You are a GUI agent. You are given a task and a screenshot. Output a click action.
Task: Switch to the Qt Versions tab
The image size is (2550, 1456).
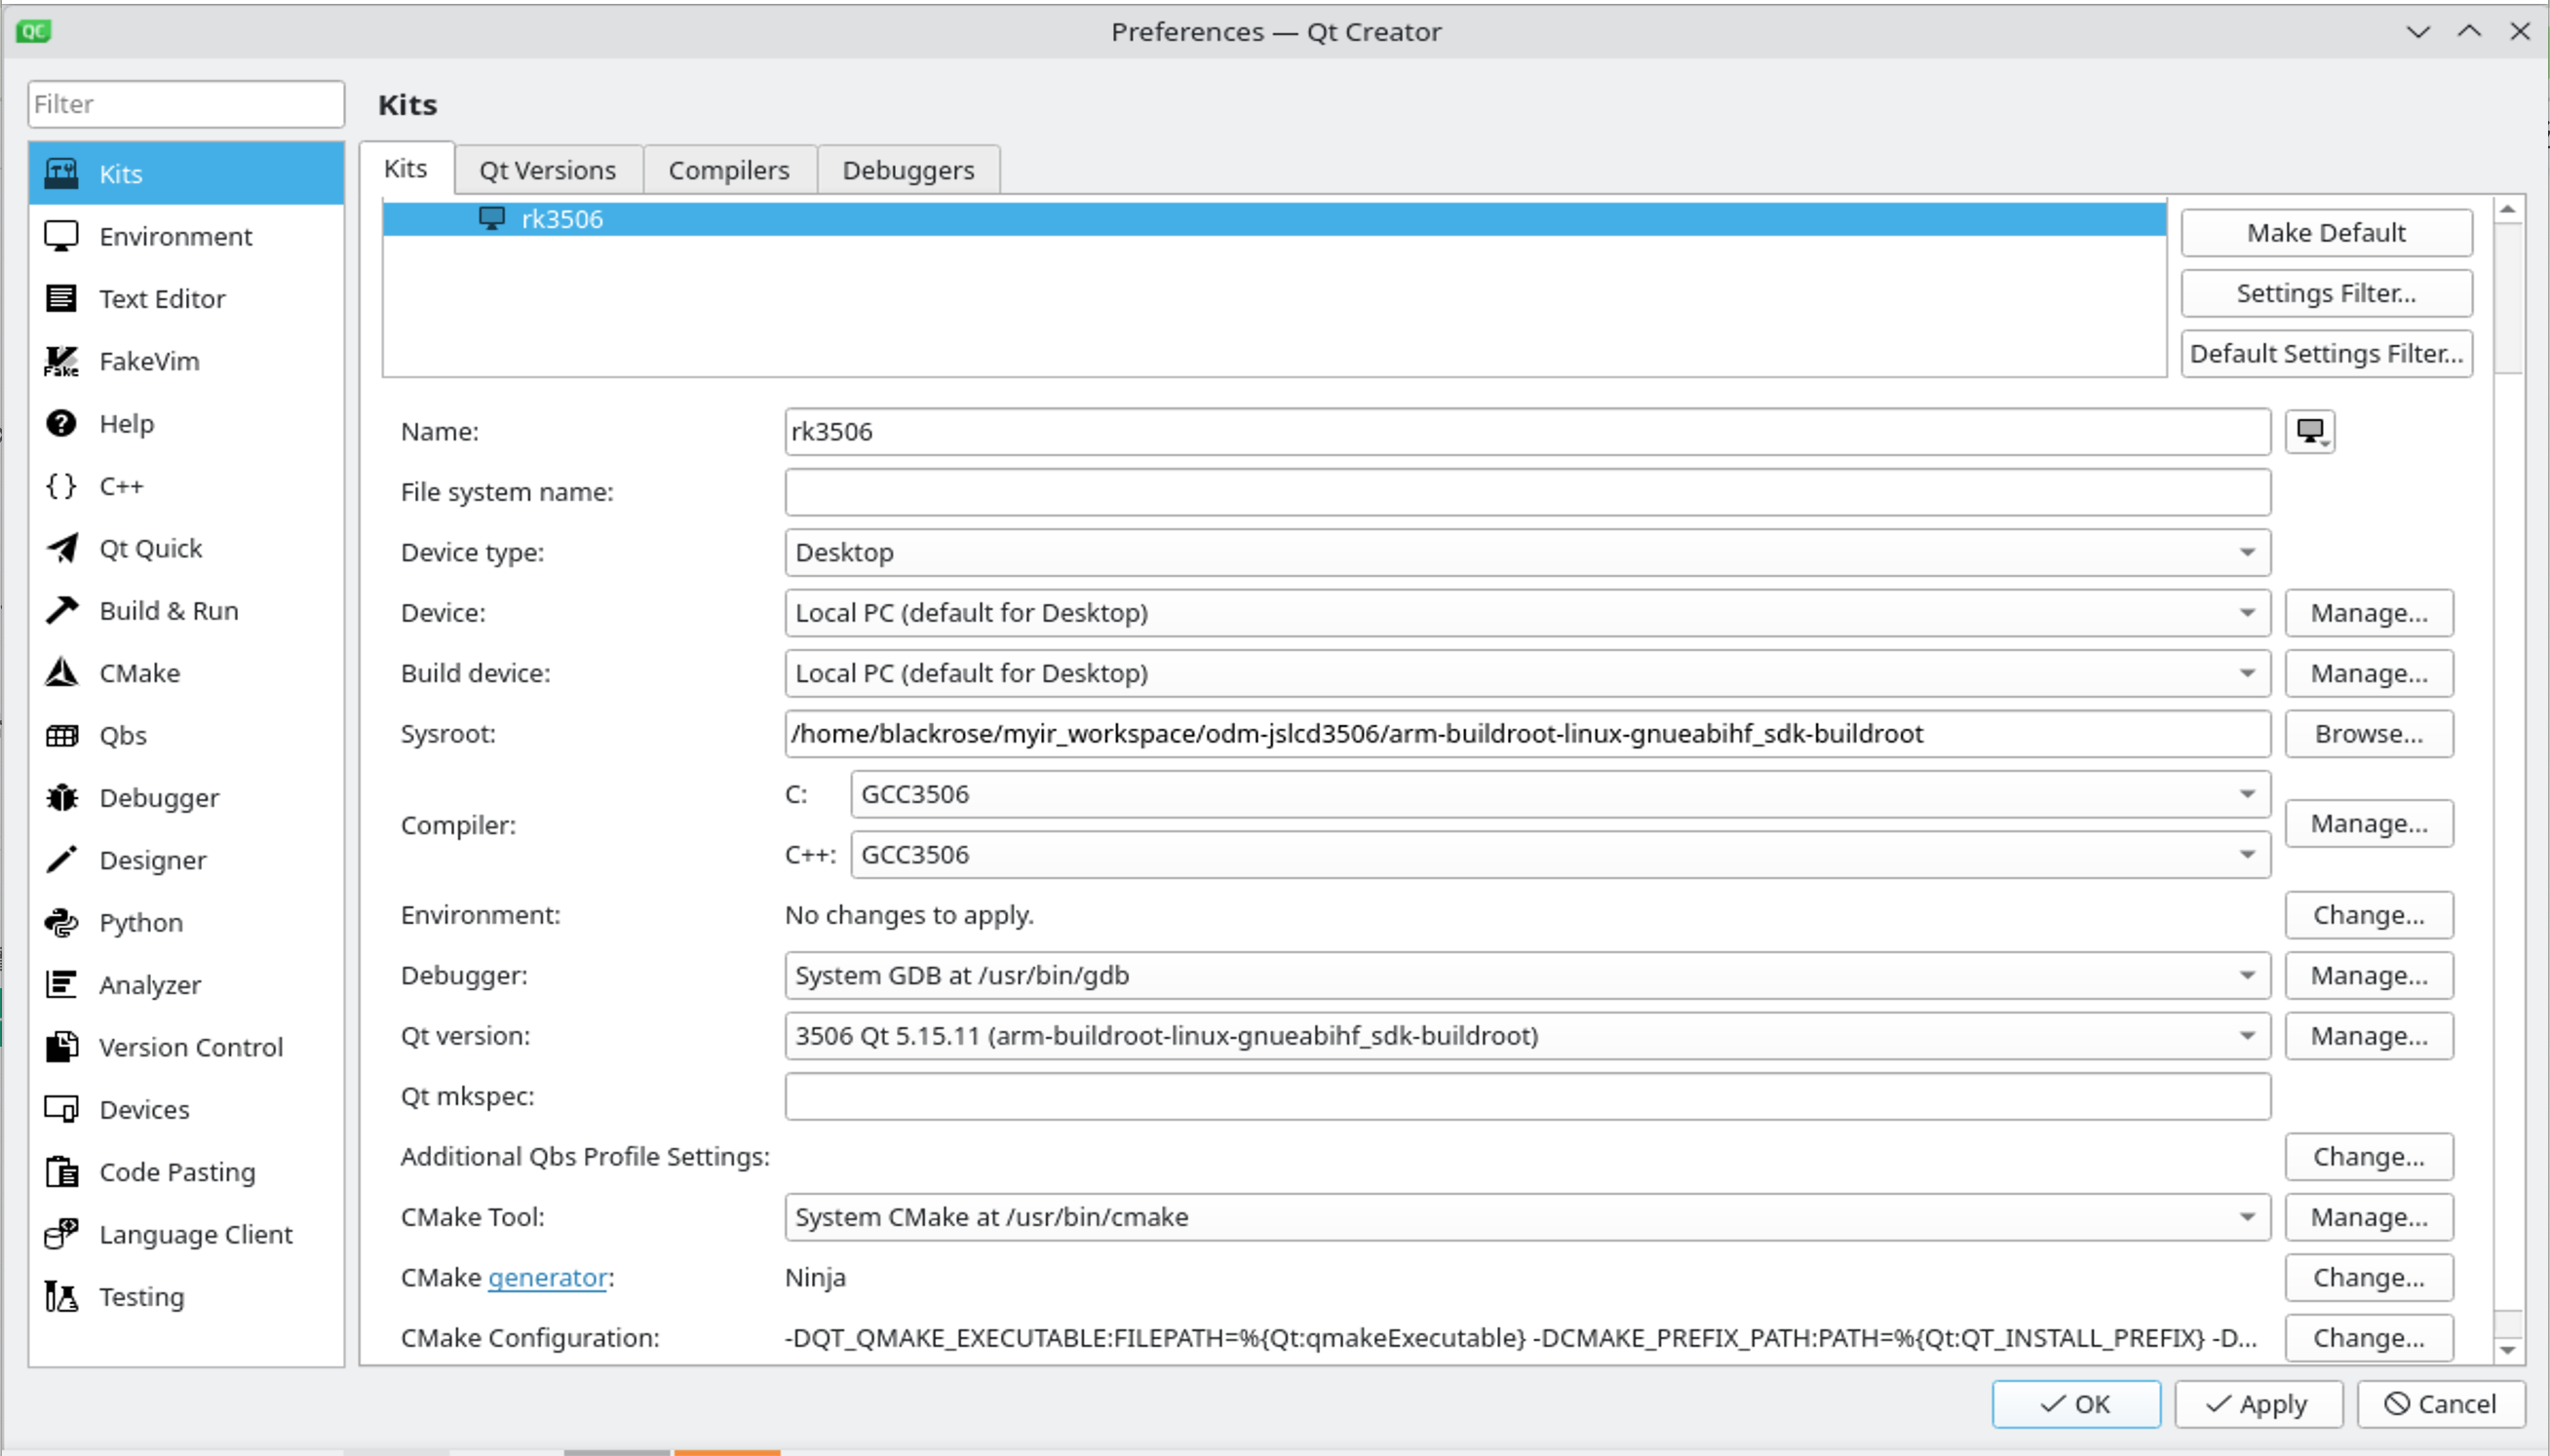click(x=548, y=170)
